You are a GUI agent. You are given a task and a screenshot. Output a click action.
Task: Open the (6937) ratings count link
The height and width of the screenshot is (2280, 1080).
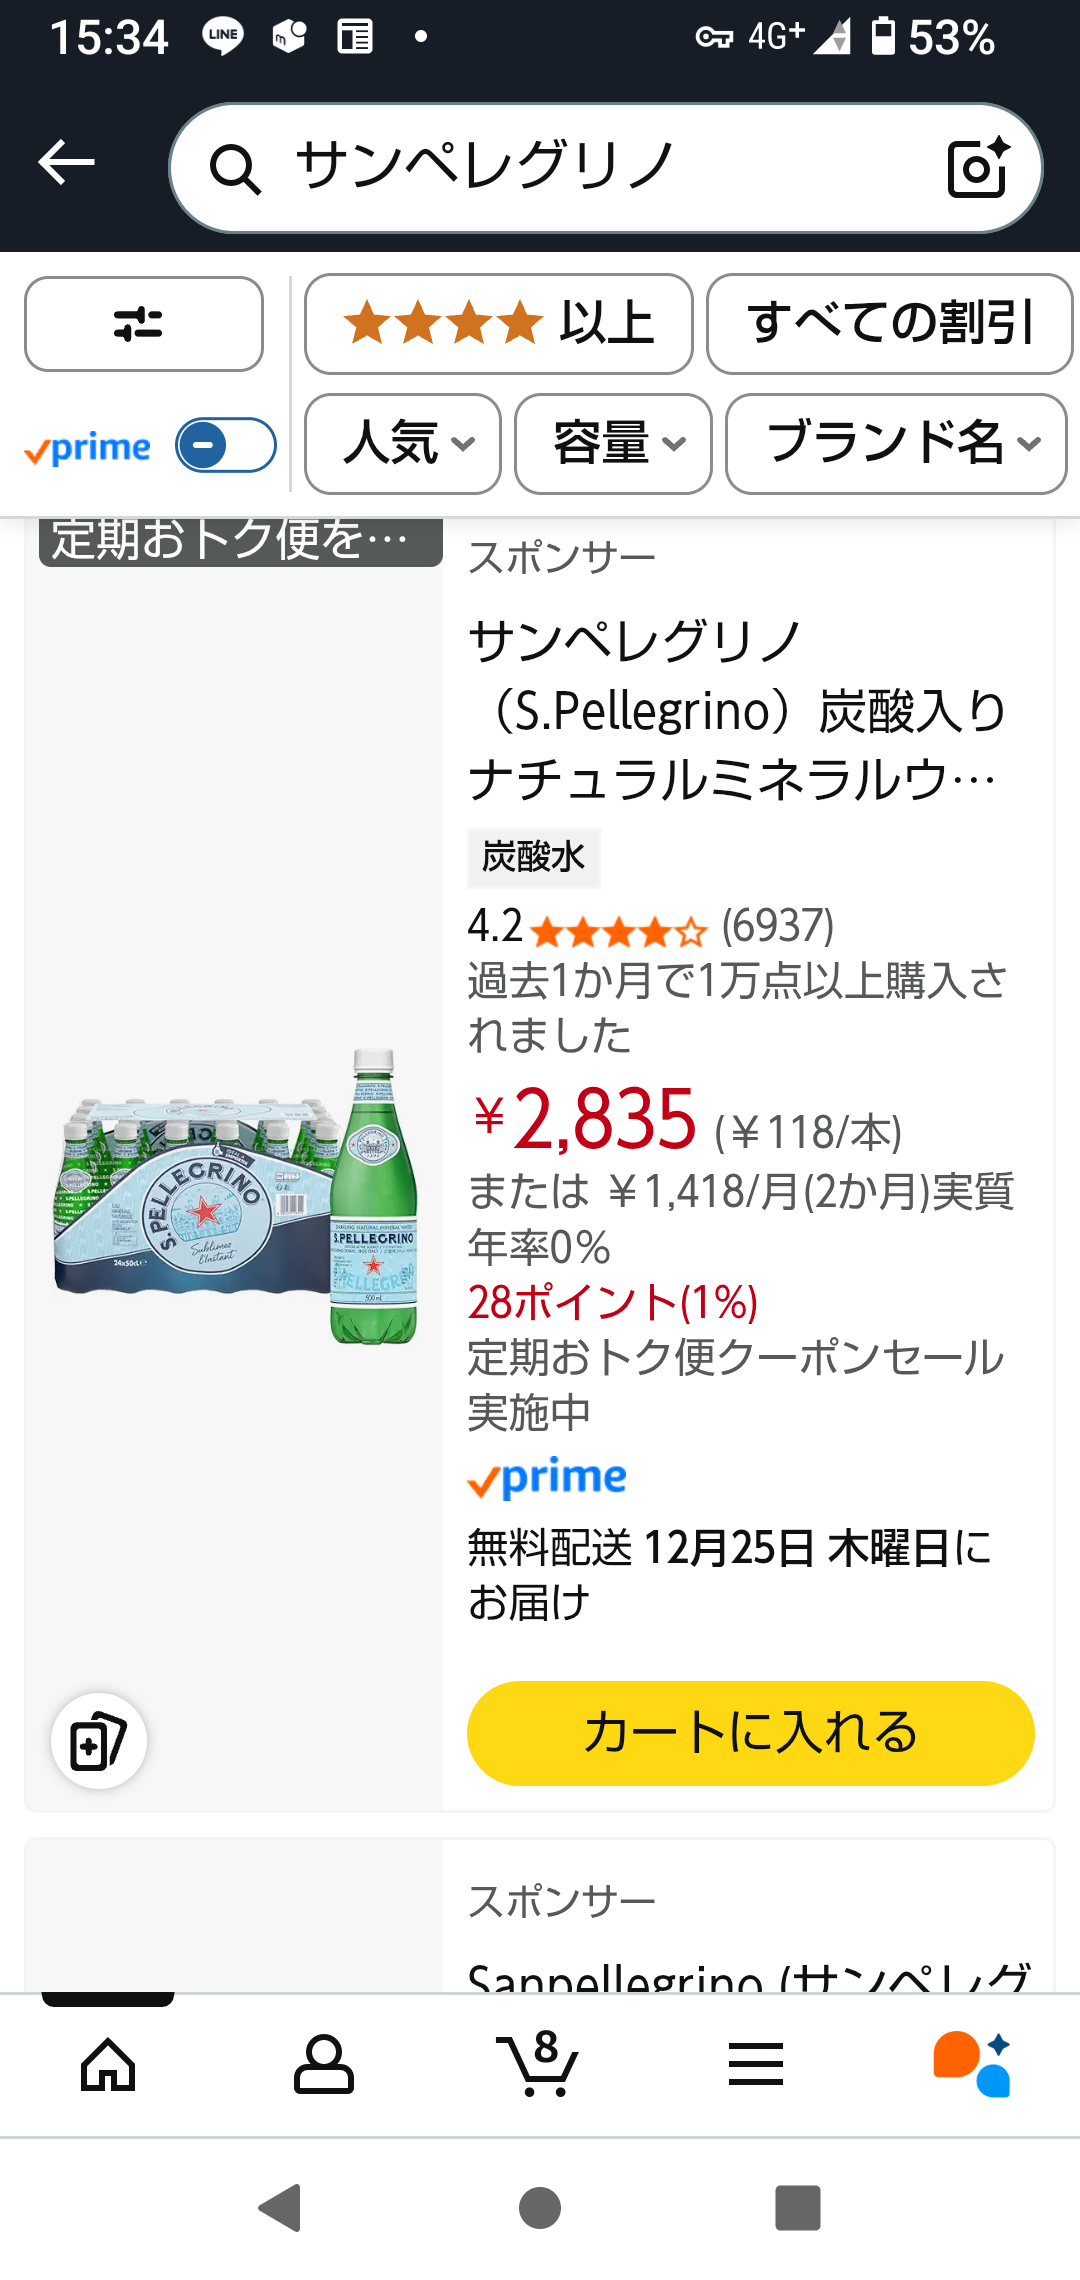(x=778, y=926)
